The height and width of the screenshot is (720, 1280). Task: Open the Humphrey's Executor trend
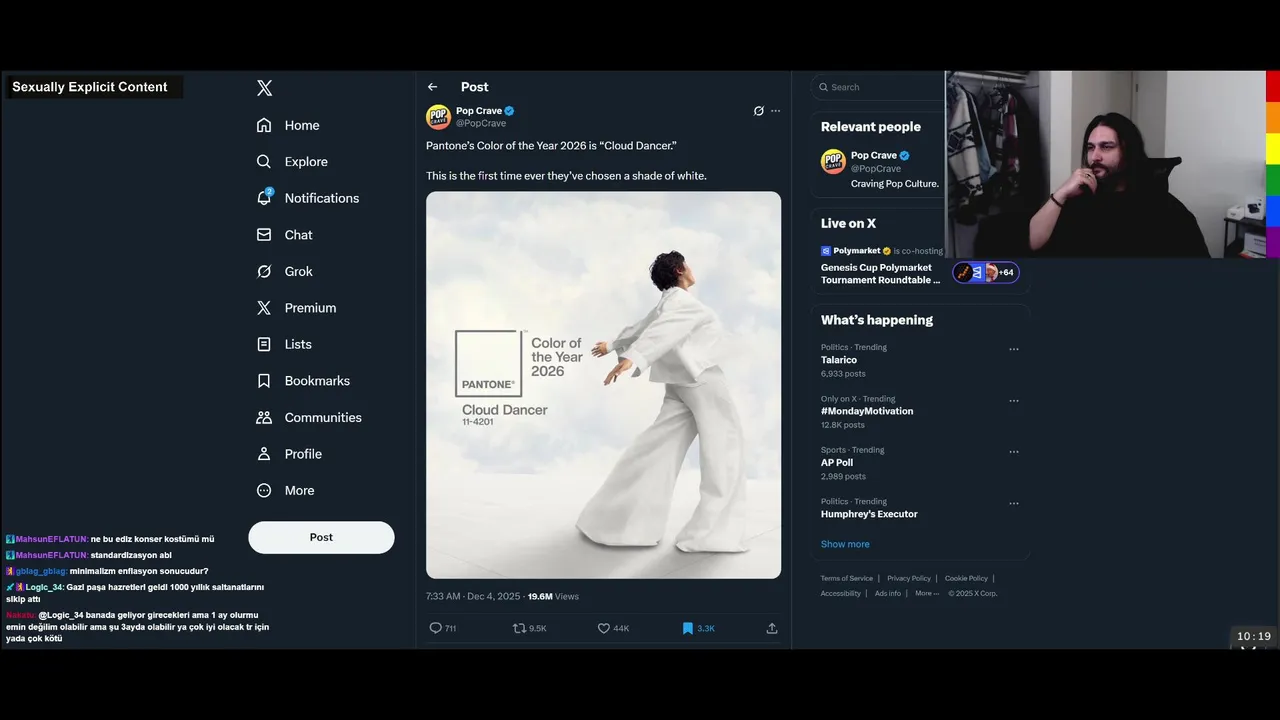869,514
